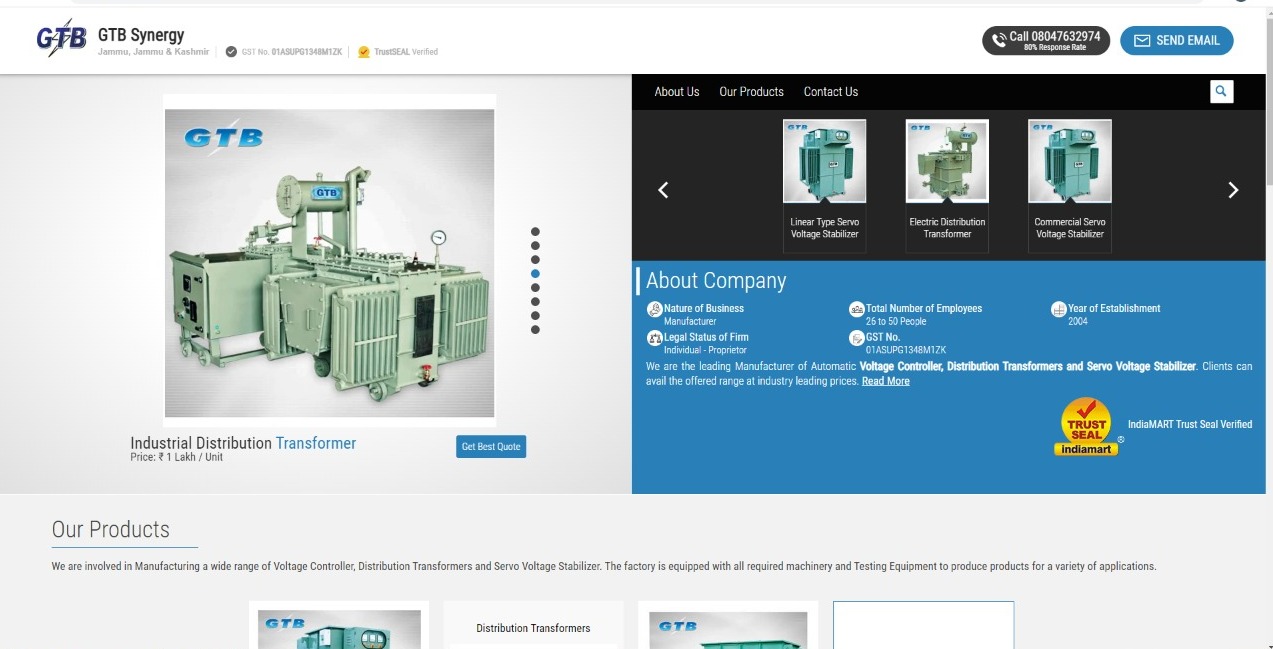Open Industrial Distribution Transformer title link

coord(243,443)
